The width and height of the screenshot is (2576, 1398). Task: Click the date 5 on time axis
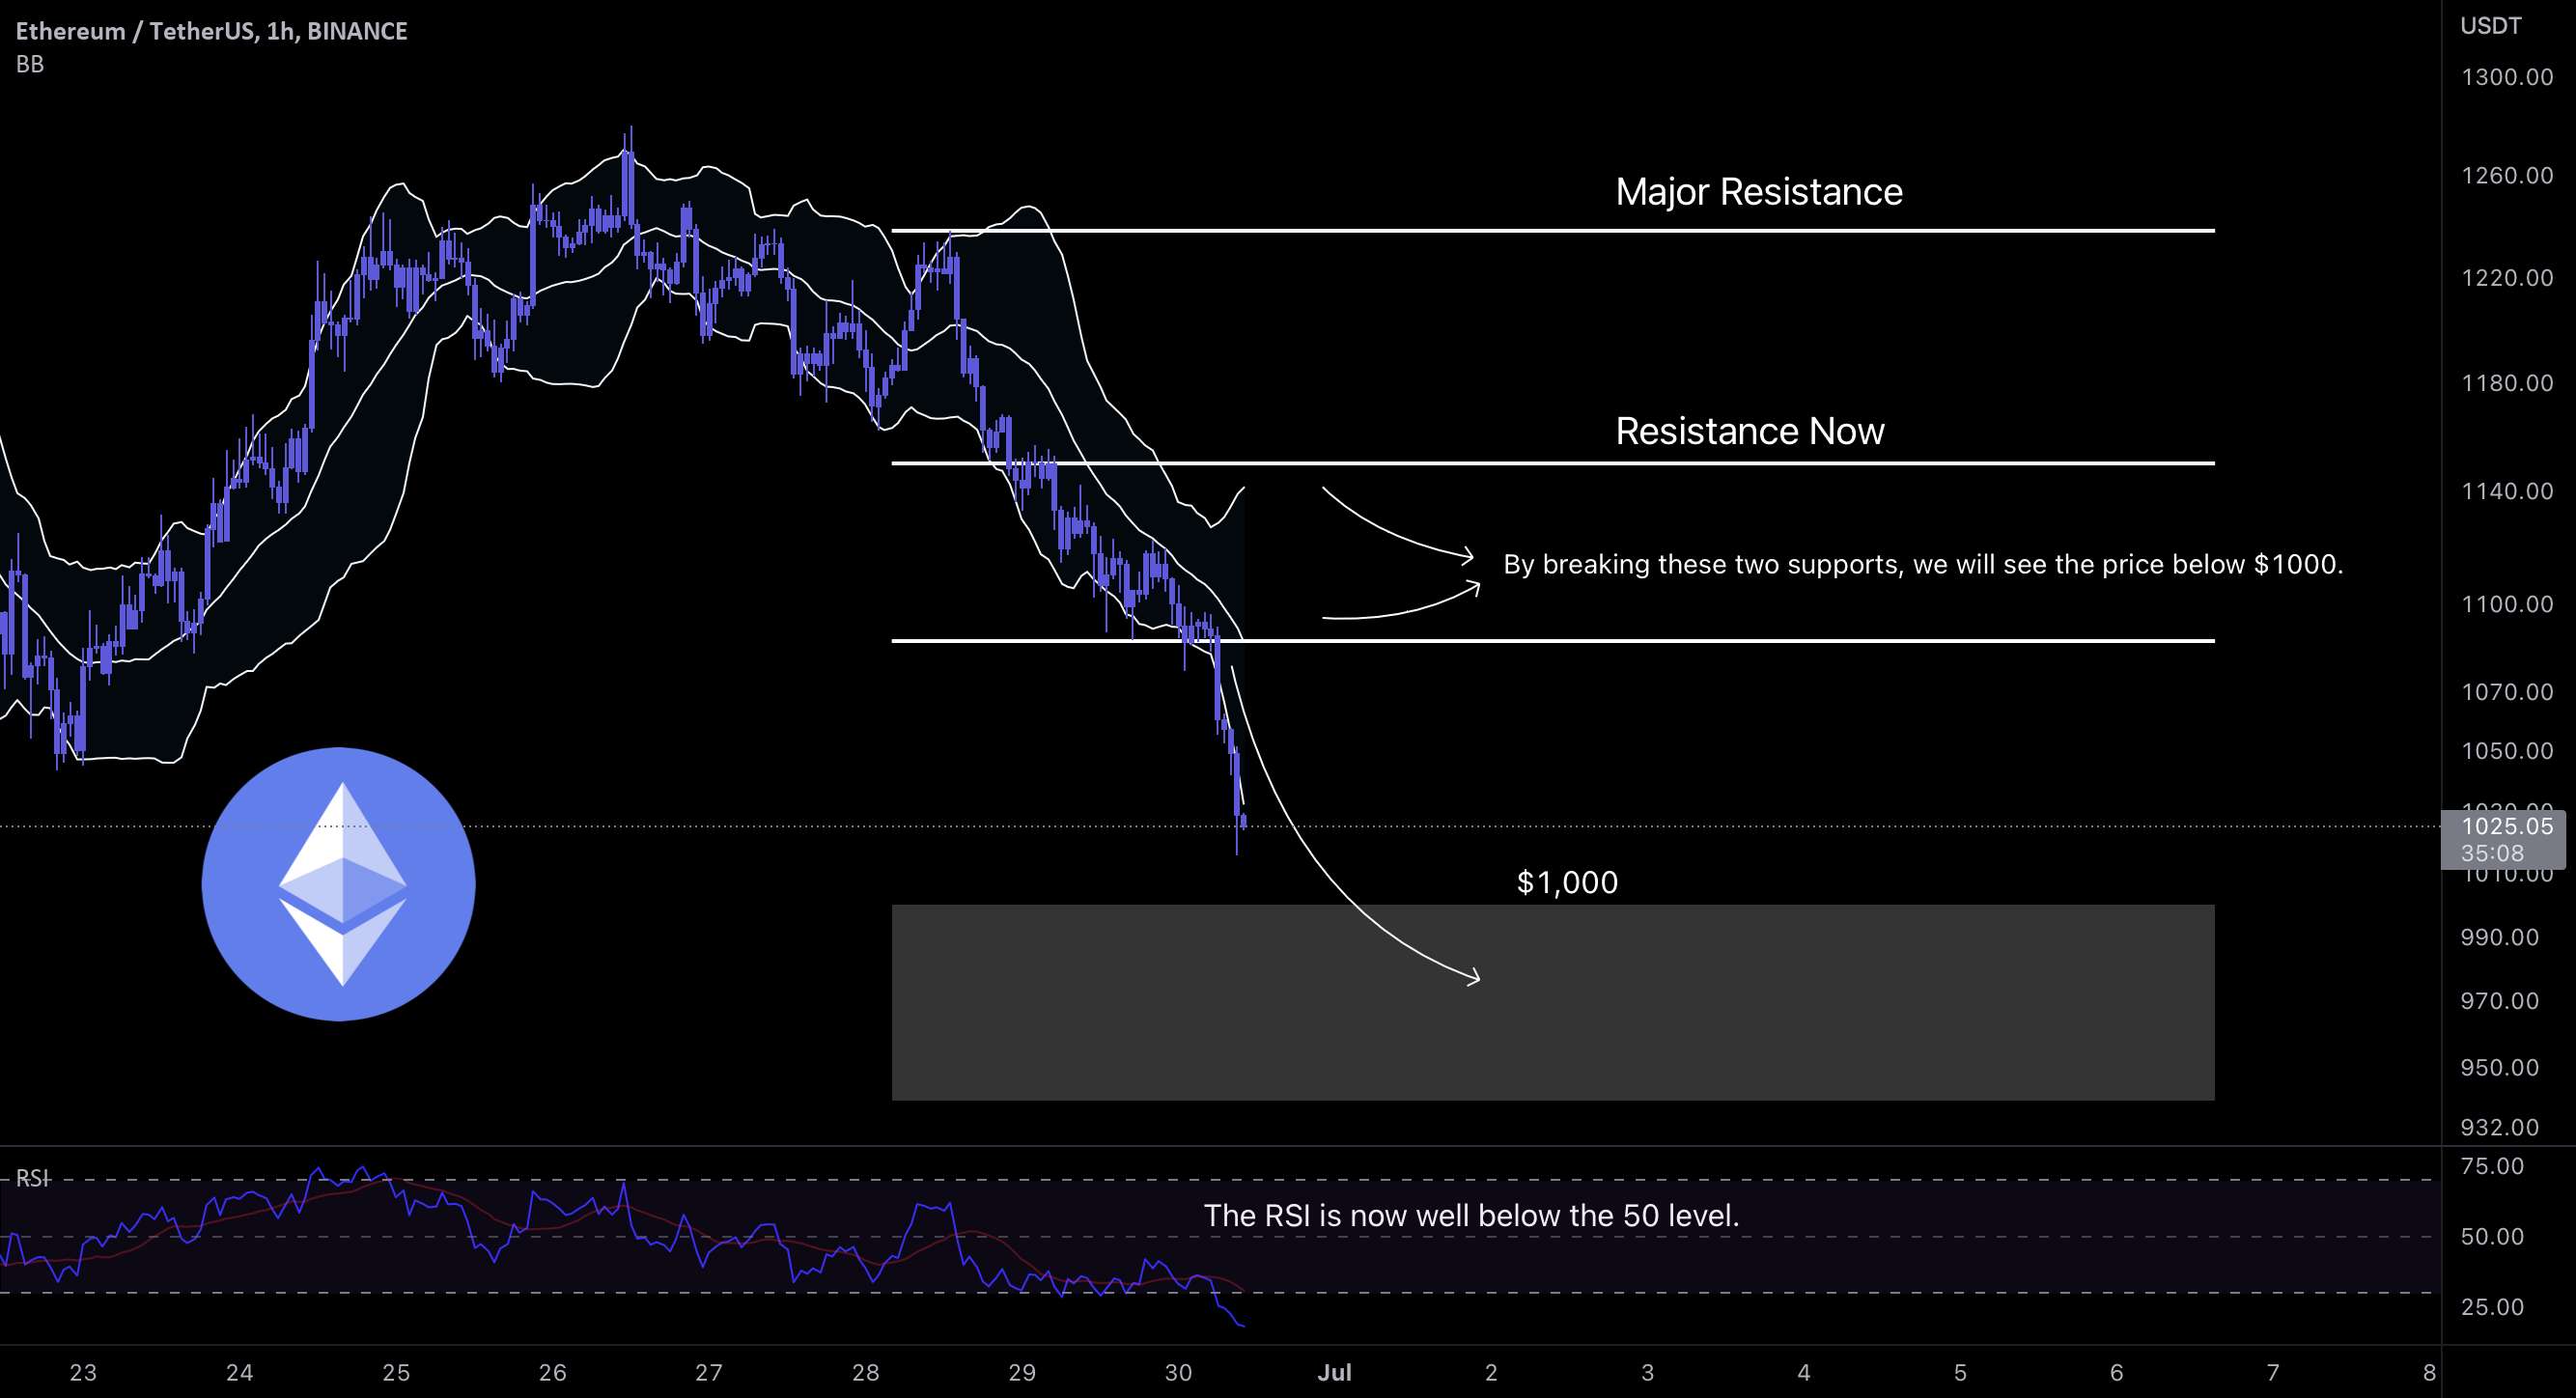pos(1960,1372)
